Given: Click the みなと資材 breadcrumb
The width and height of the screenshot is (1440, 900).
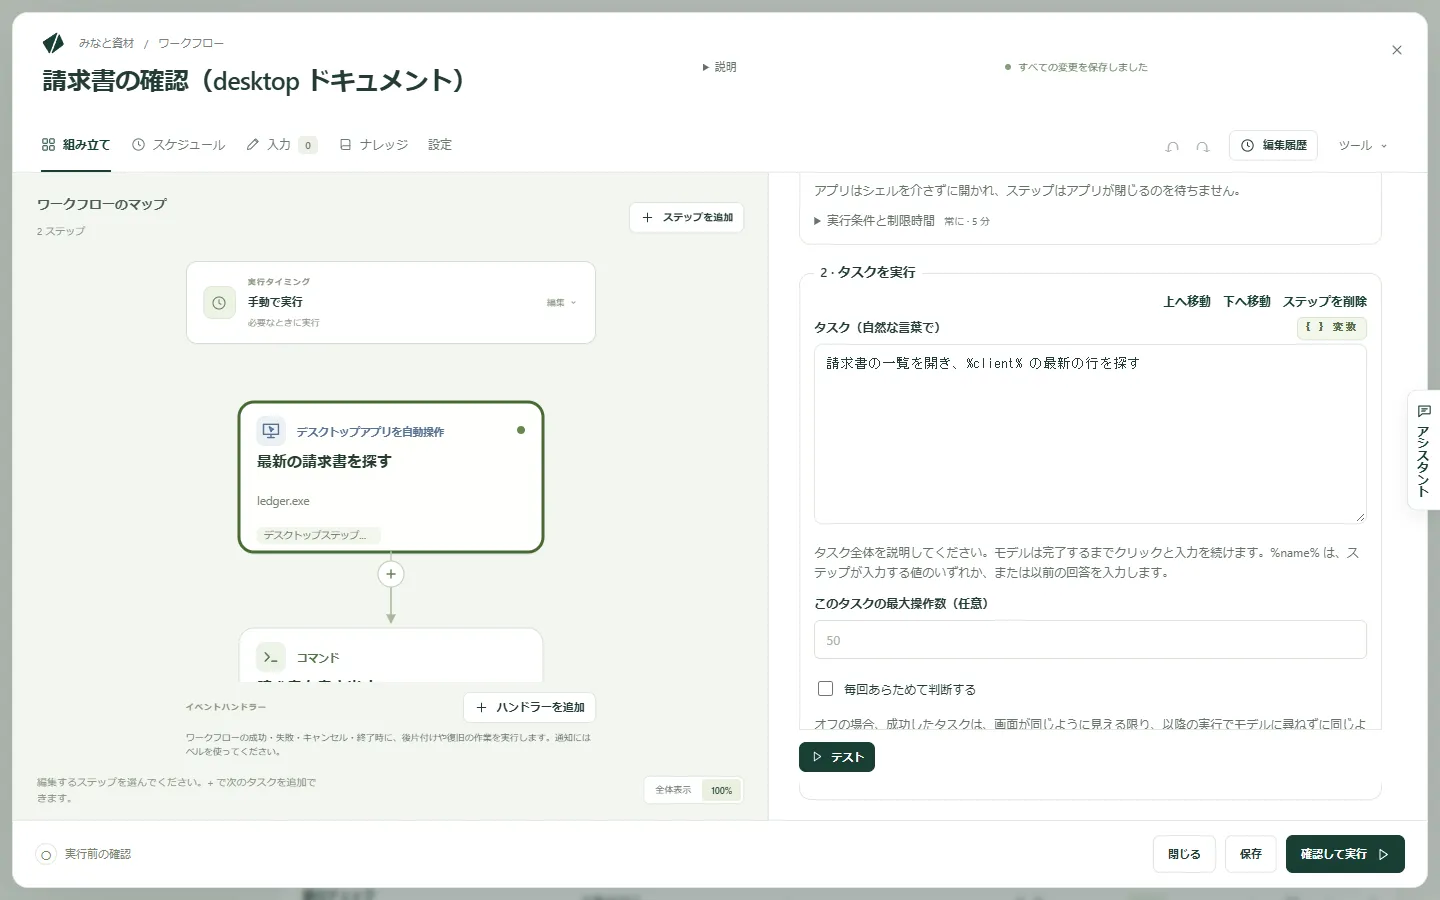Looking at the screenshot, I should click(x=106, y=43).
